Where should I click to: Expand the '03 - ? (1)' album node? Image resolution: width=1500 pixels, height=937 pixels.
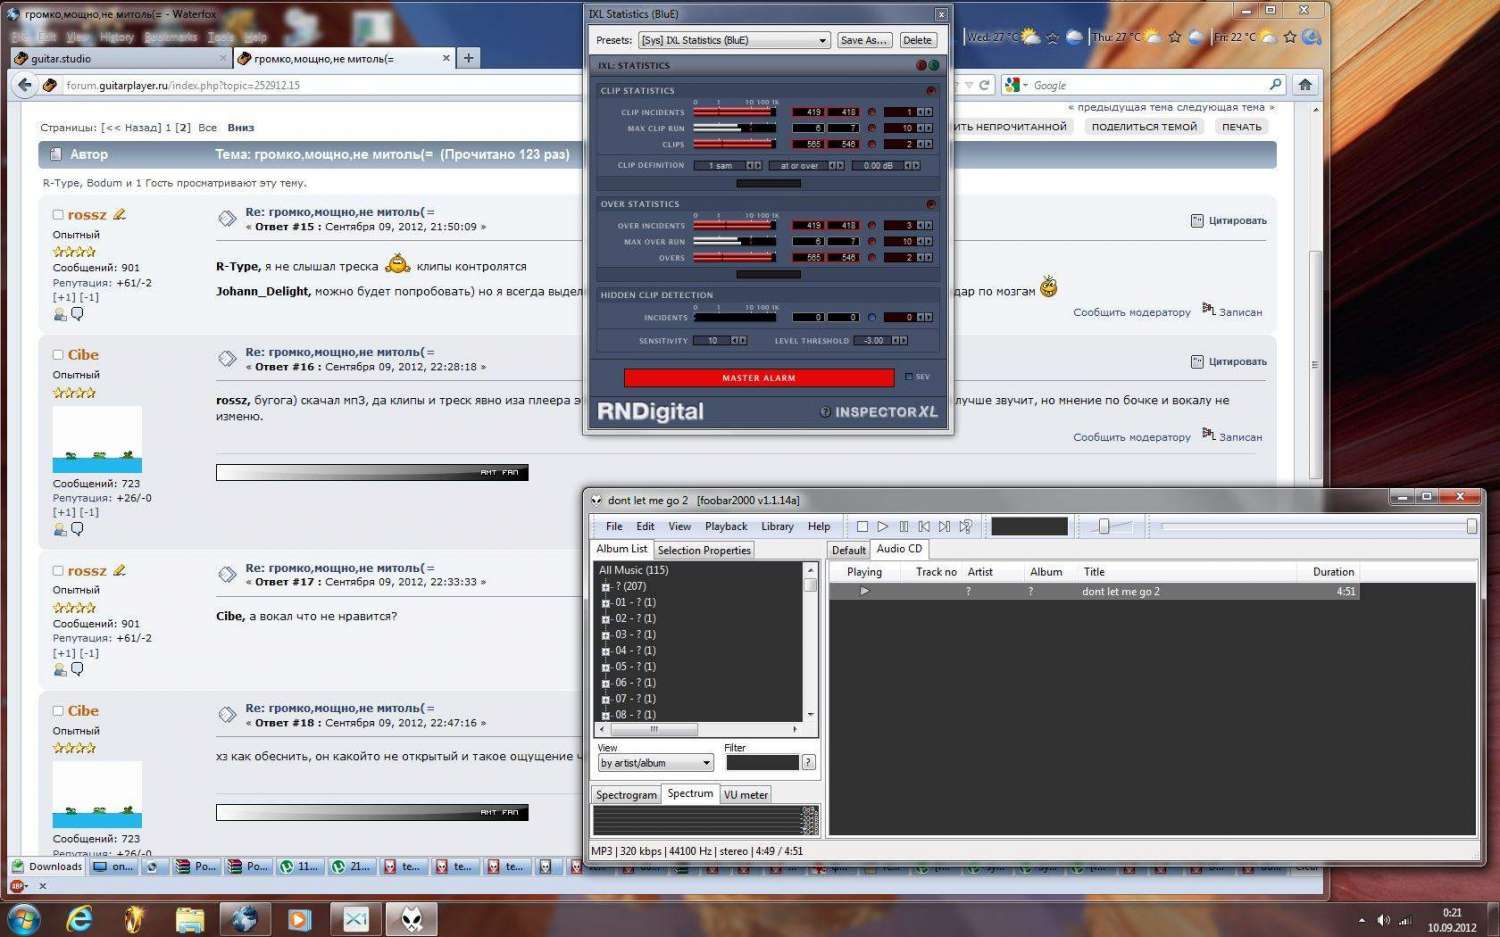coord(606,635)
